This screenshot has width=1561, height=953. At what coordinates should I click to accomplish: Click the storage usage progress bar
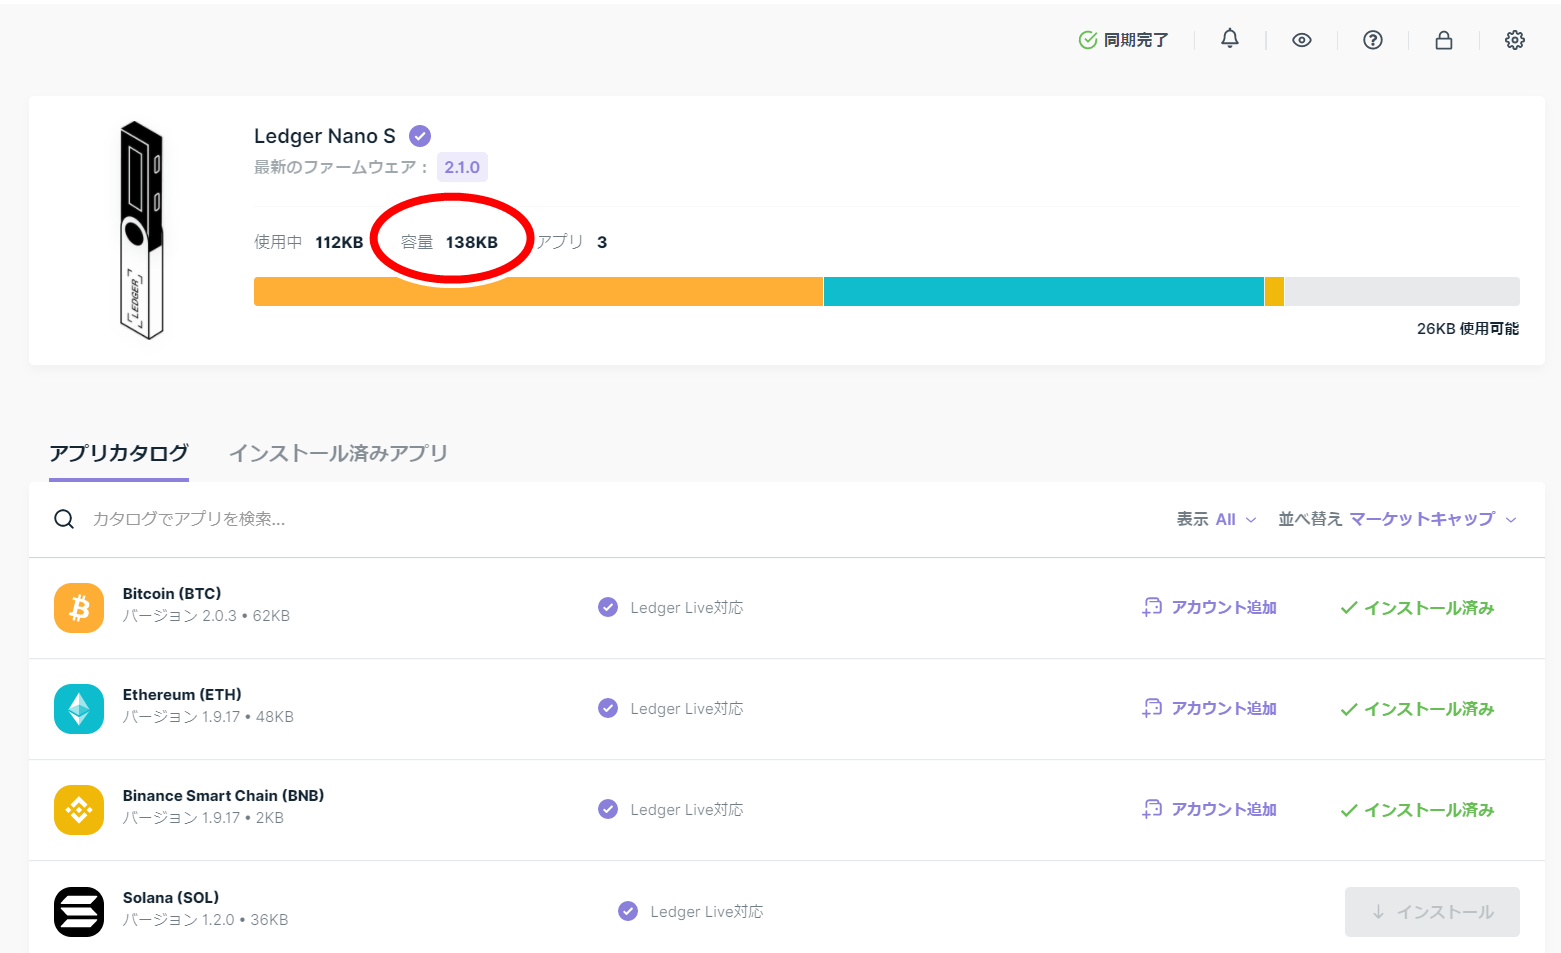tap(887, 291)
